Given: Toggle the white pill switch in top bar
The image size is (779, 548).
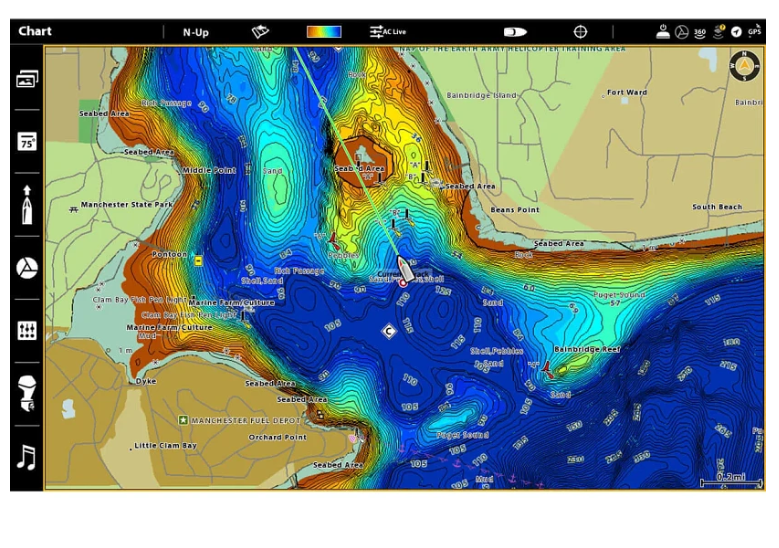Looking at the screenshot, I should click(x=515, y=32).
